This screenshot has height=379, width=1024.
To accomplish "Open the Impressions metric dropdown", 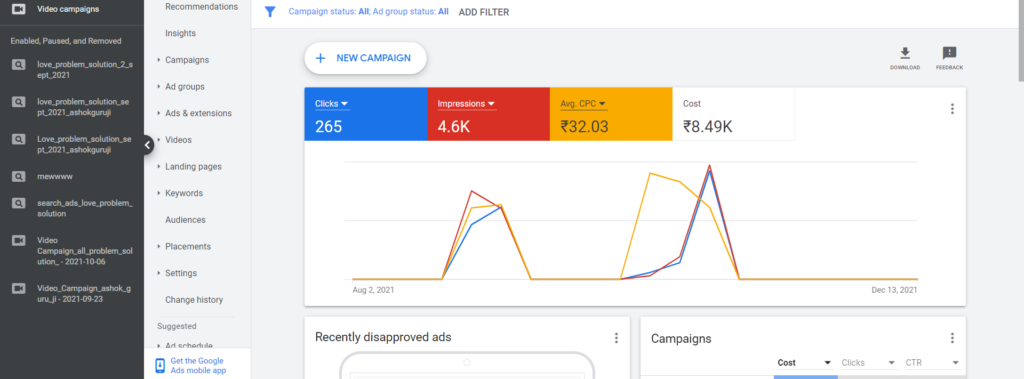I will coord(467,104).
